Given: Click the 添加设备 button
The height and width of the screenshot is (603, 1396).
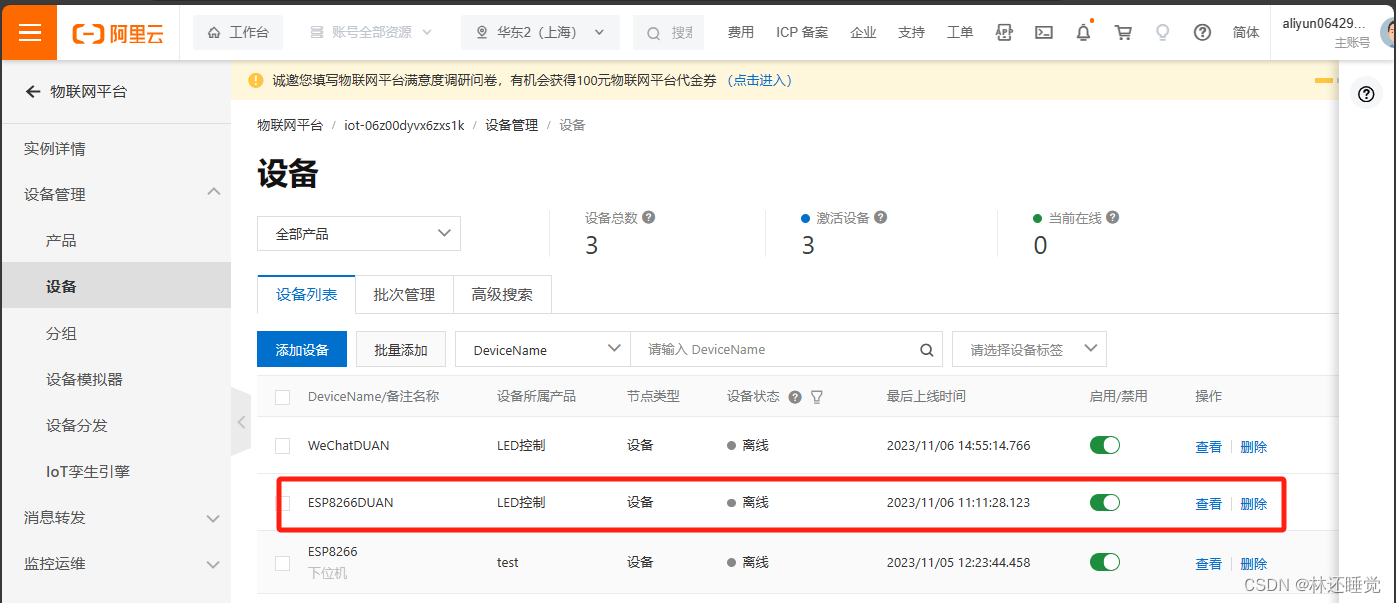Looking at the screenshot, I should [302, 349].
